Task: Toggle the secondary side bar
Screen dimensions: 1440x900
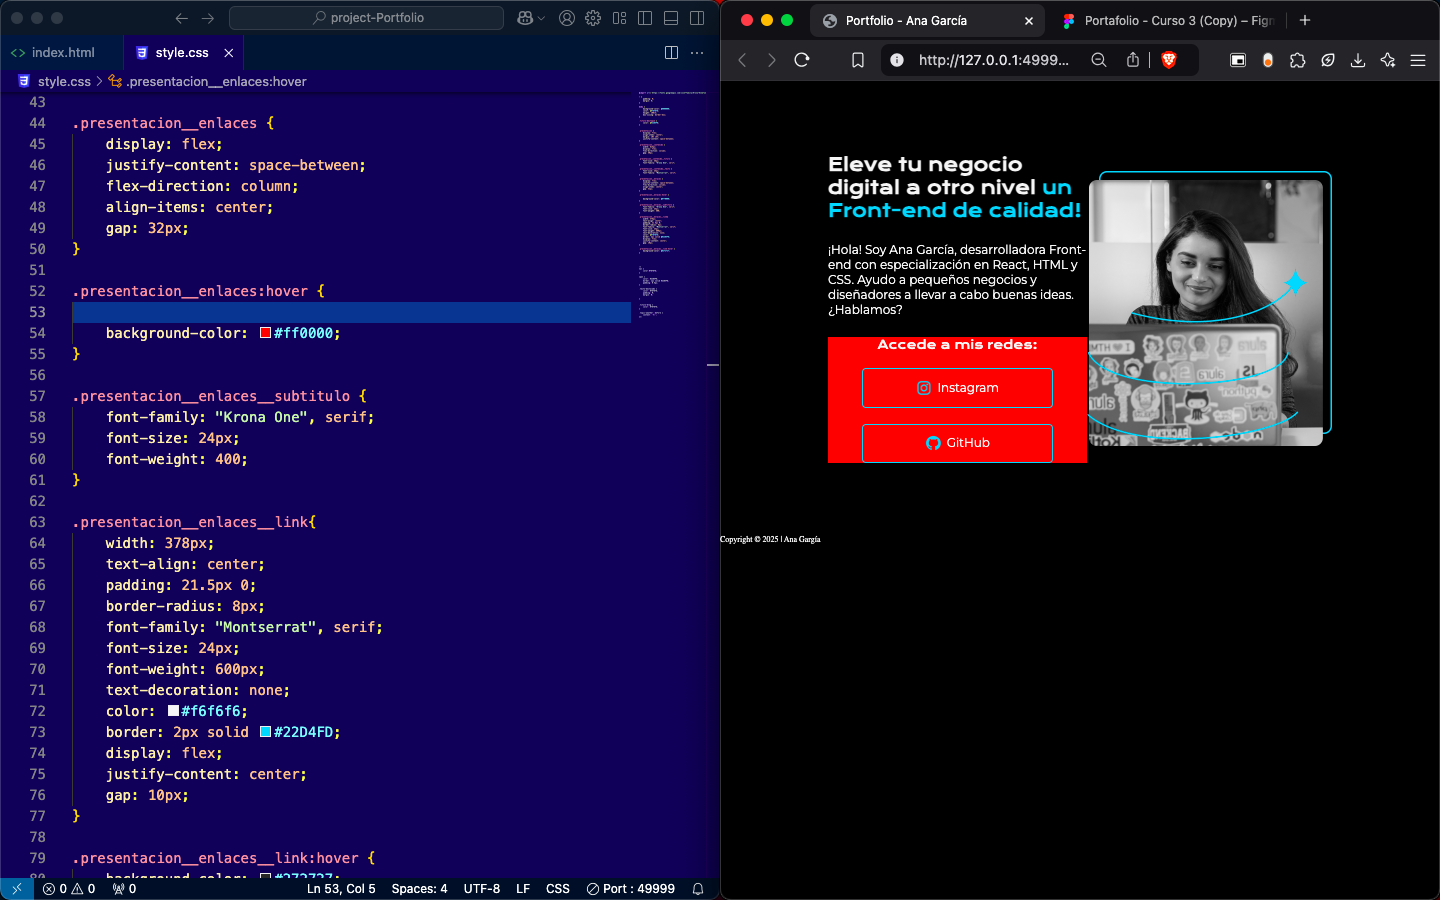Action: [x=697, y=18]
